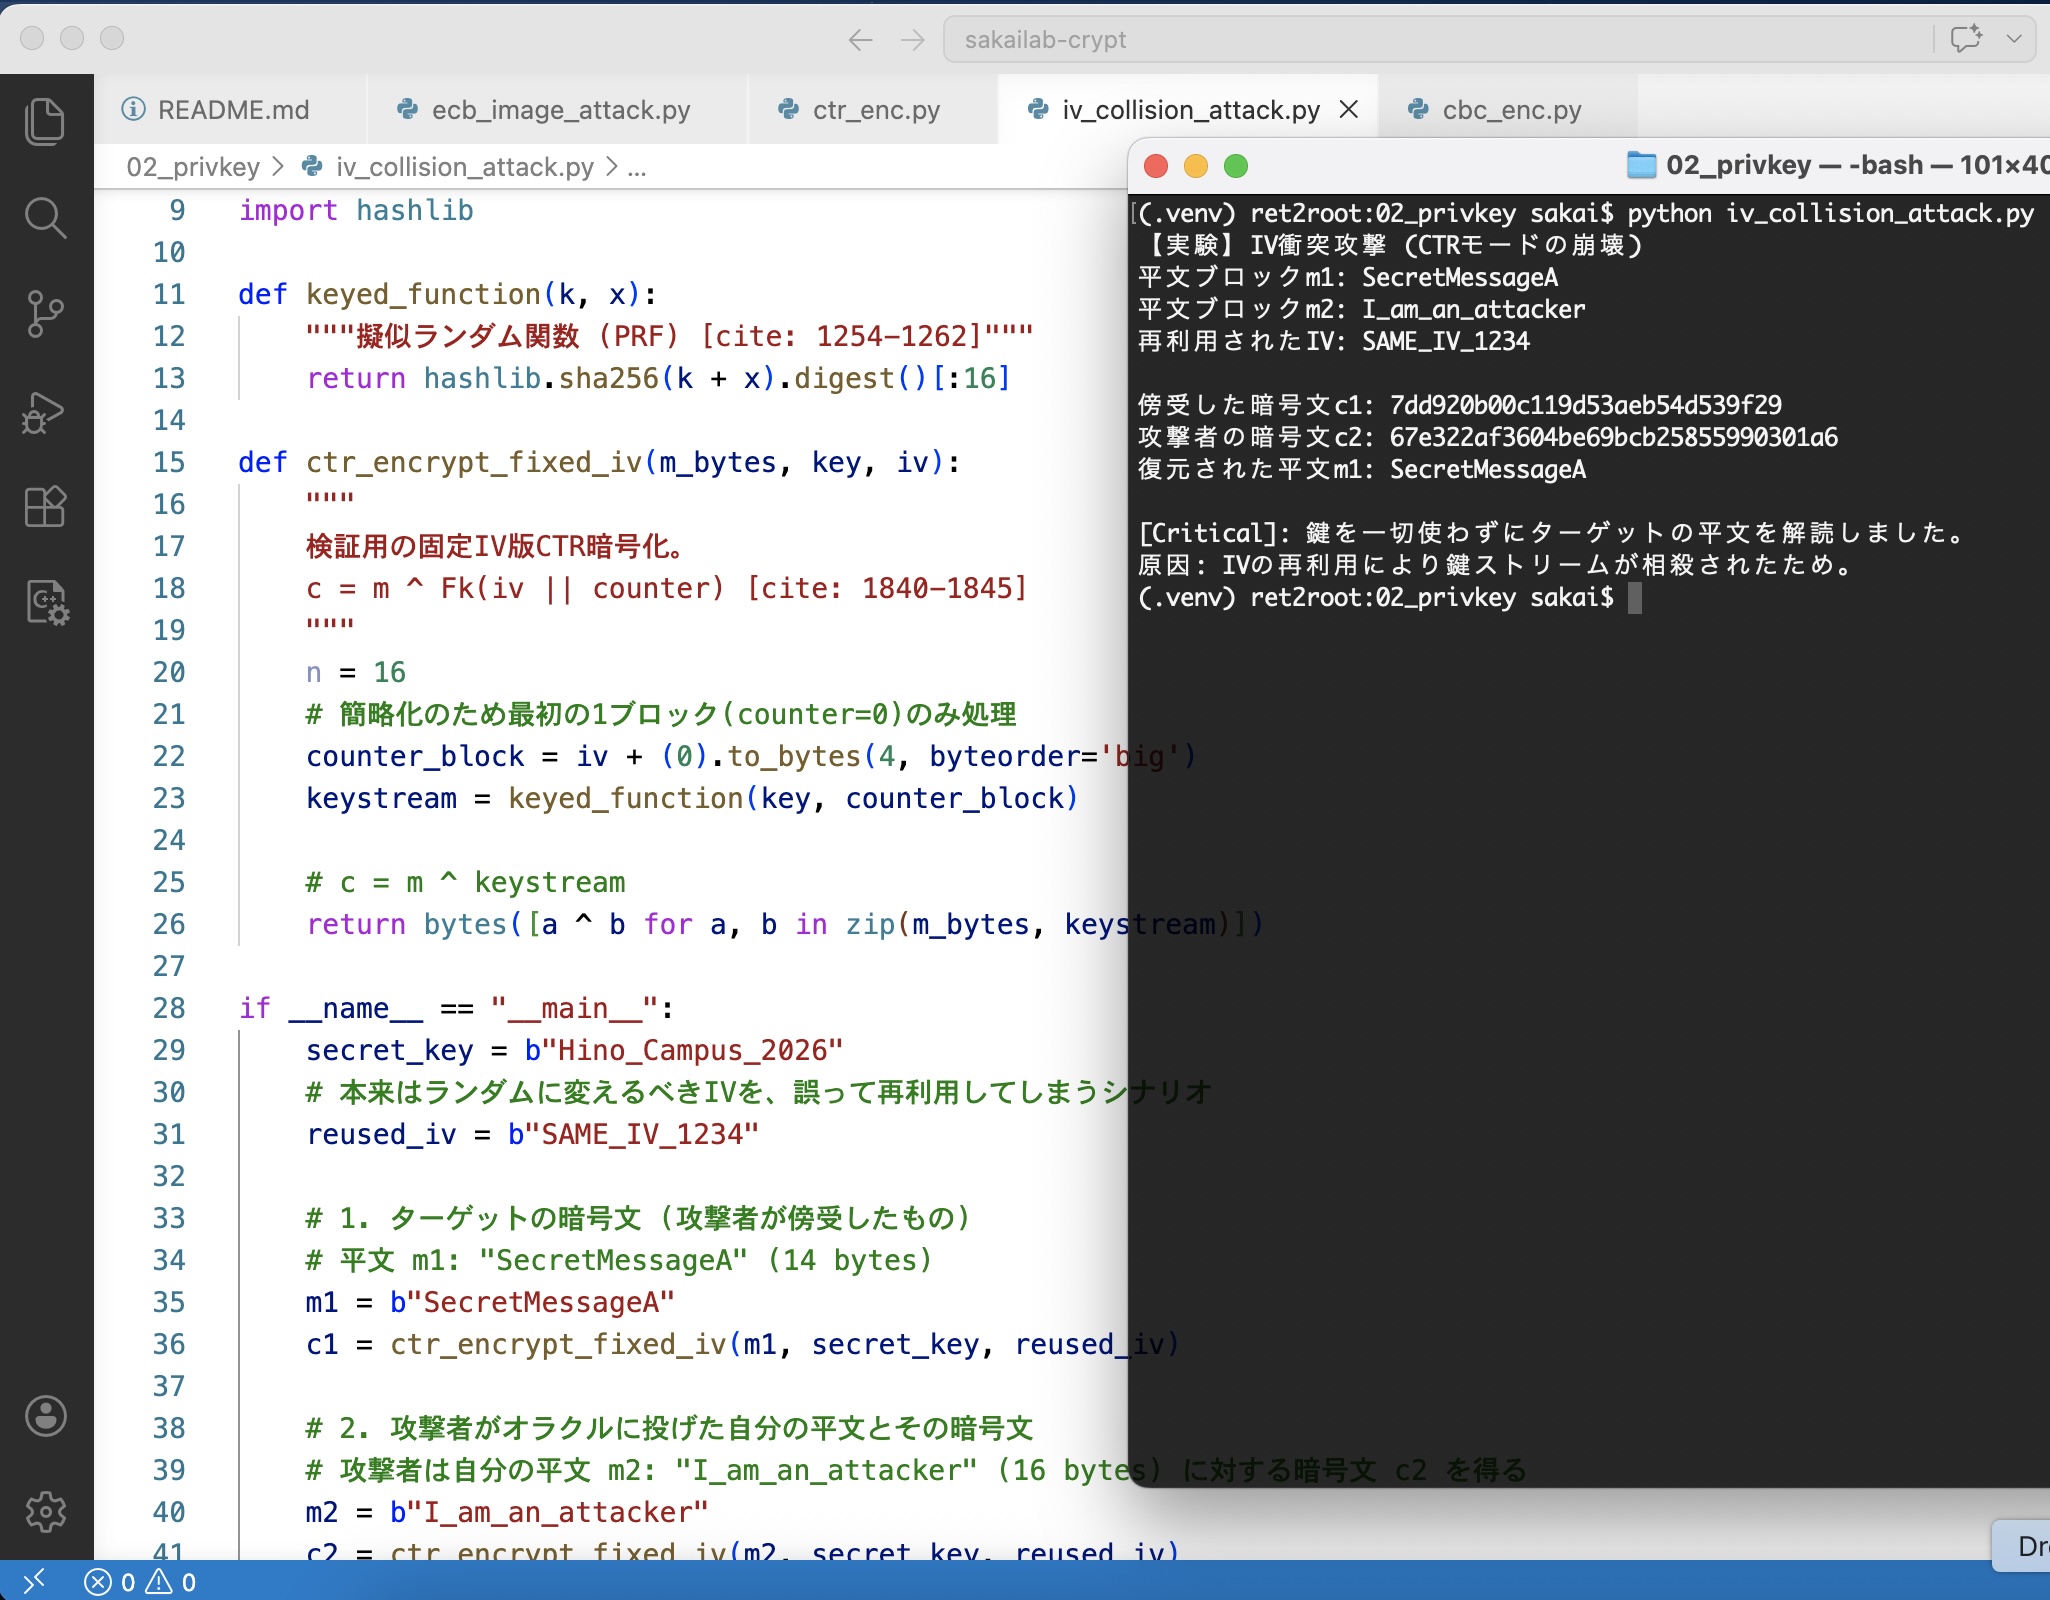The width and height of the screenshot is (2050, 1600).
Task: Open the ecb_image_attack.py tab
Action: click(x=560, y=110)
